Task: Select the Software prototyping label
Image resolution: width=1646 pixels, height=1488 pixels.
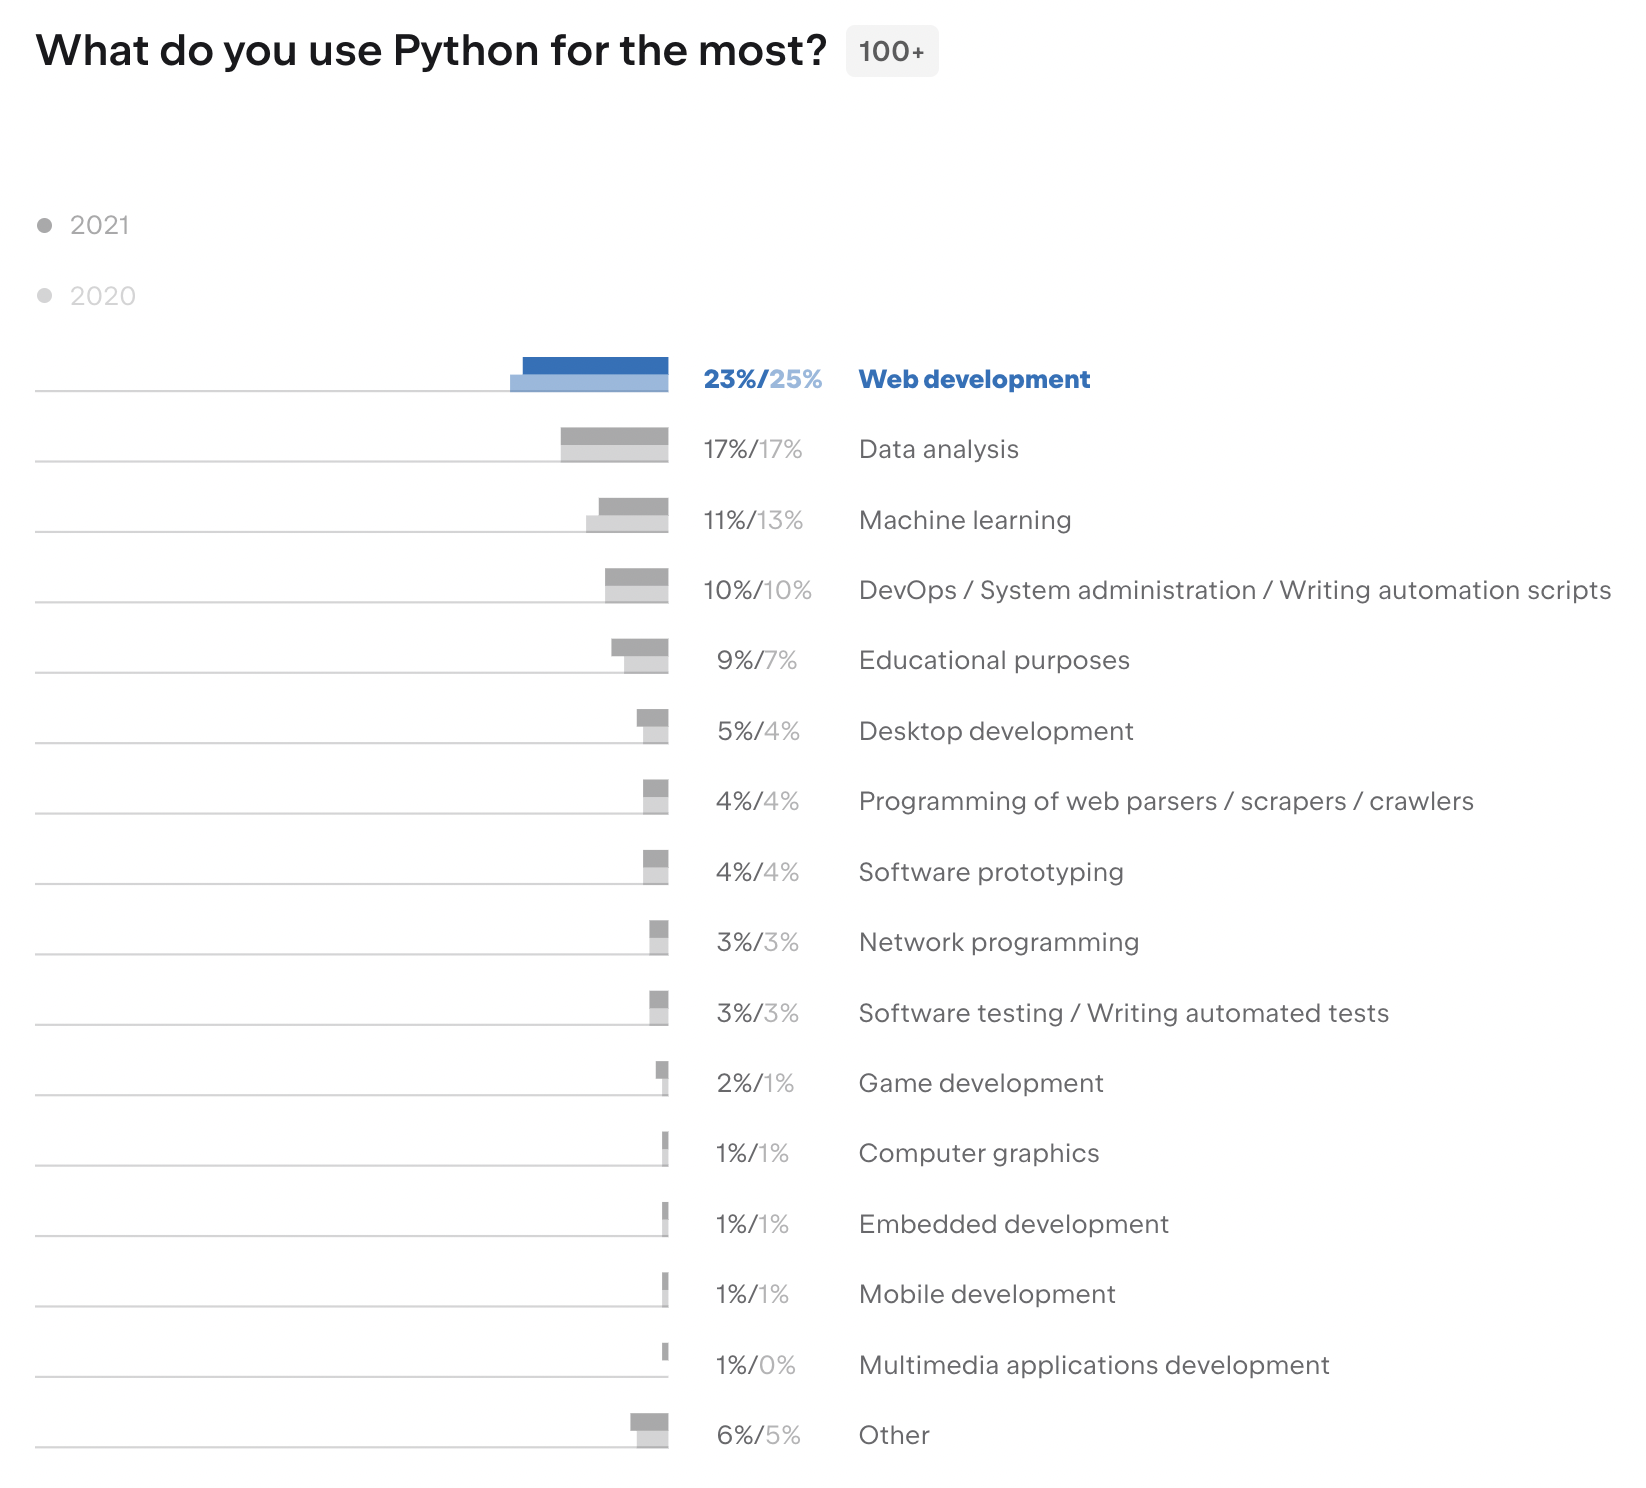Action: point(991,872)
